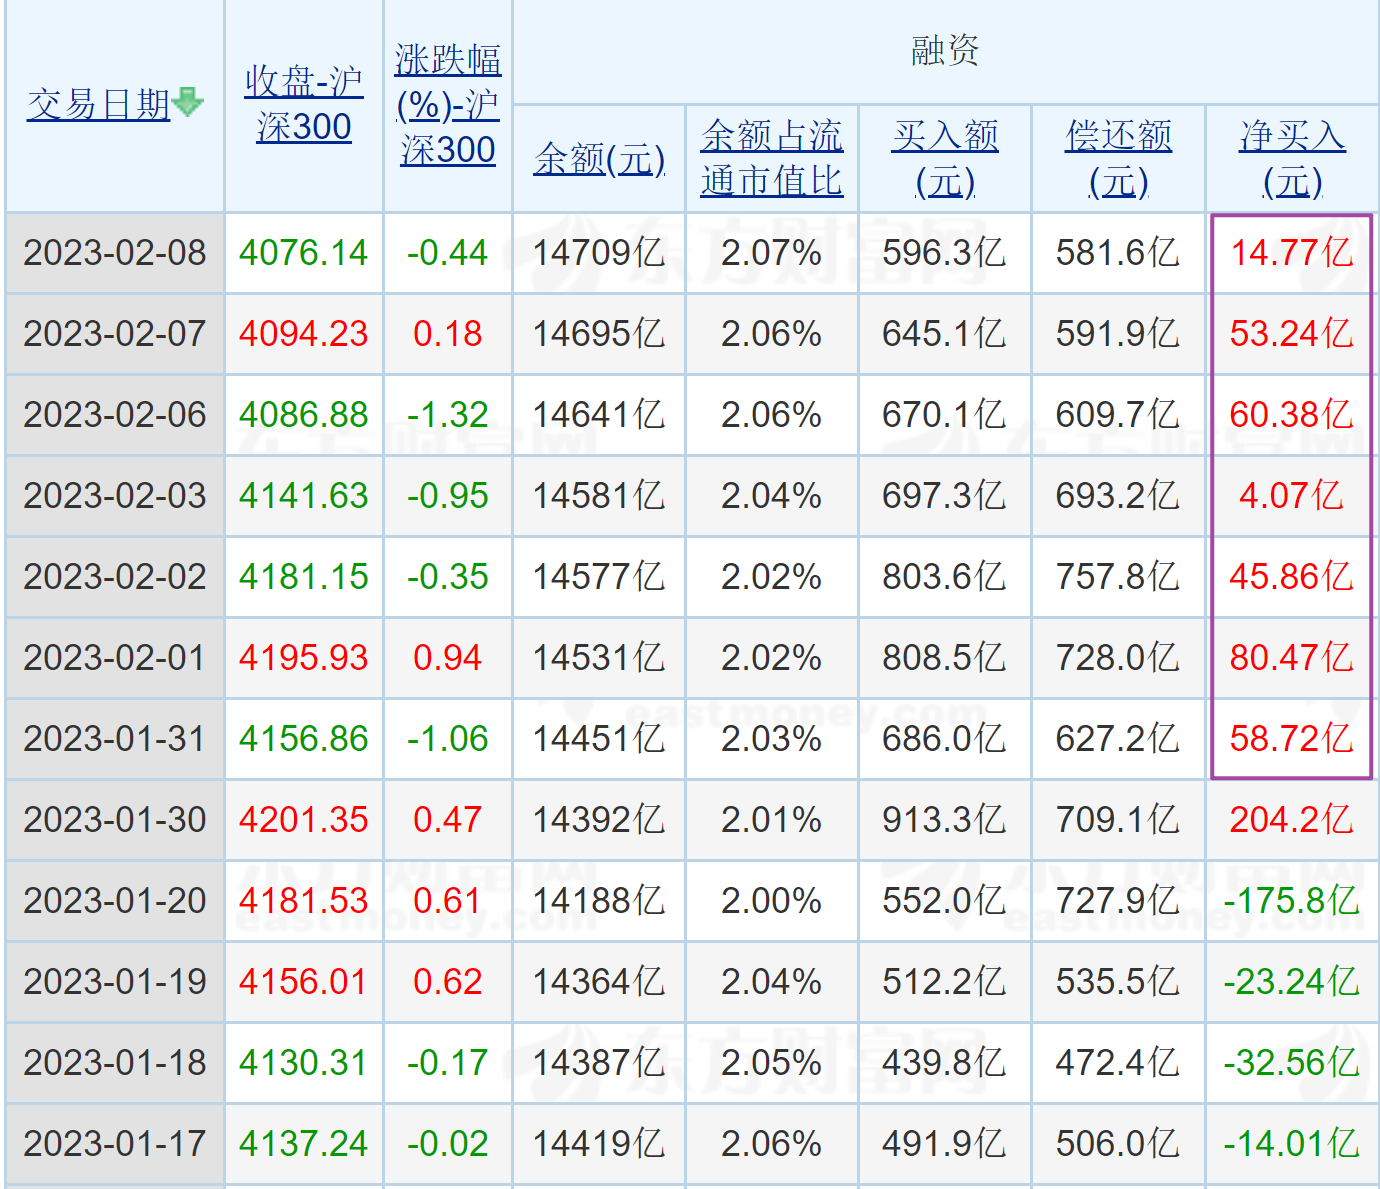1380x1189 pixels.
Task: Click the ratio cell 2.07%
Action: tap(772, 253)
